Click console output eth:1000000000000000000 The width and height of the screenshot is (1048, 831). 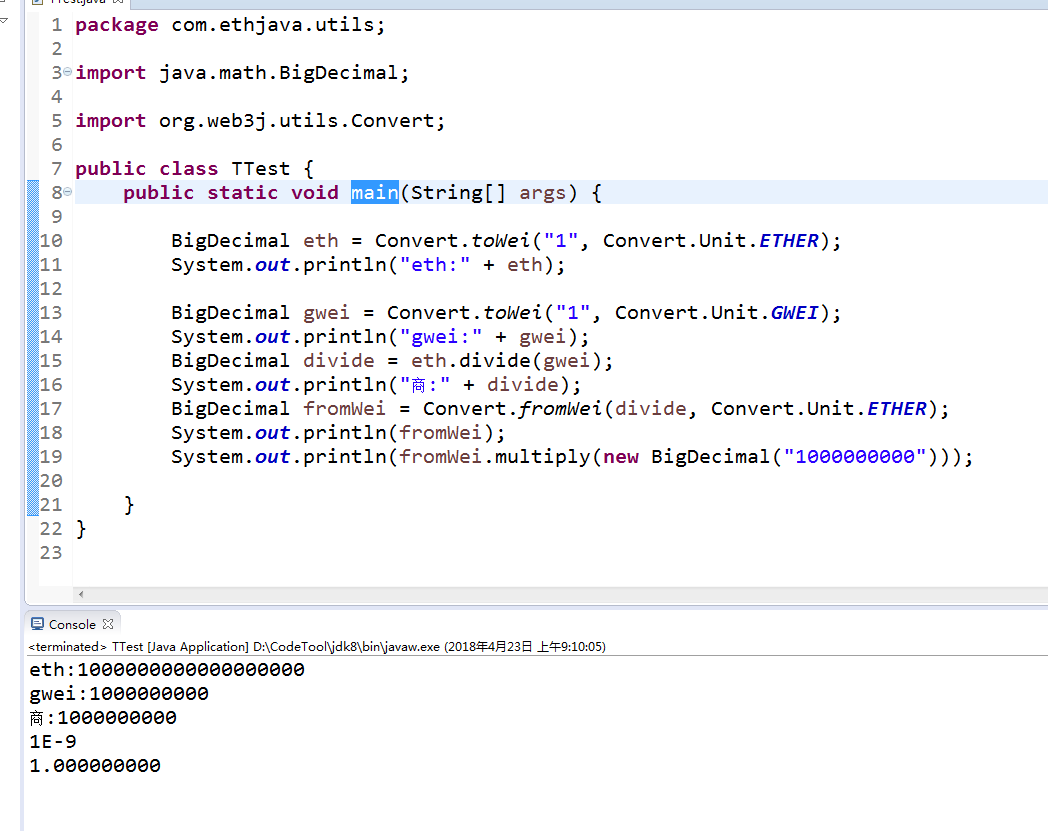167,670
